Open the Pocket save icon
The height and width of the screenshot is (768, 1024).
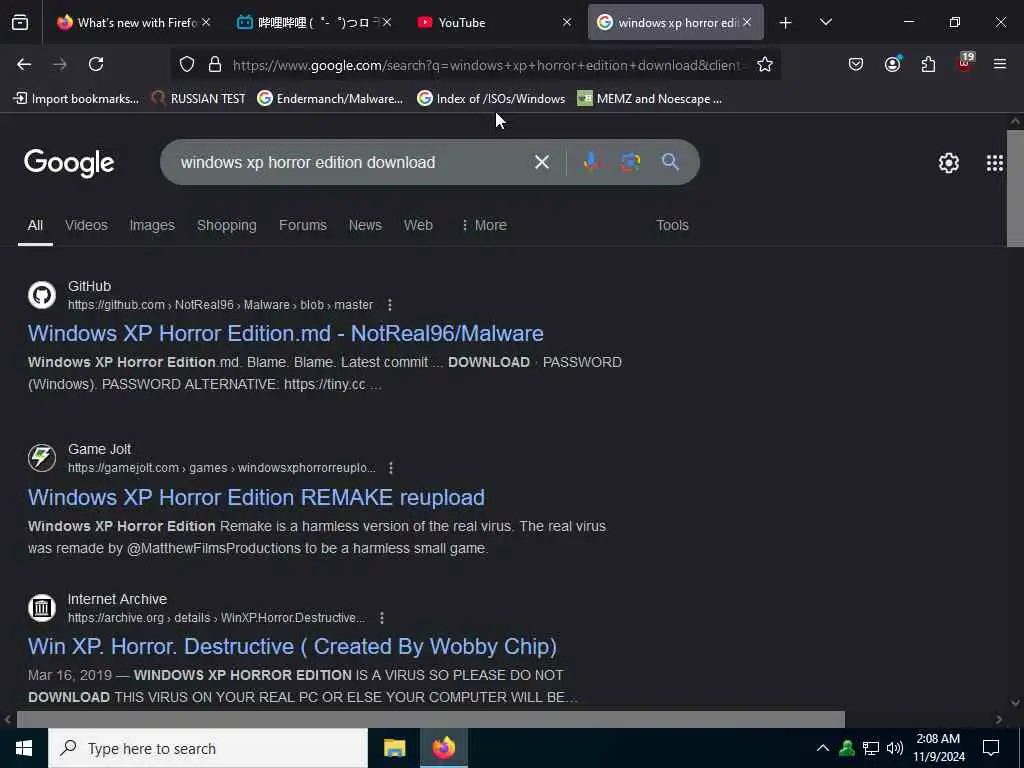point(856,64)
